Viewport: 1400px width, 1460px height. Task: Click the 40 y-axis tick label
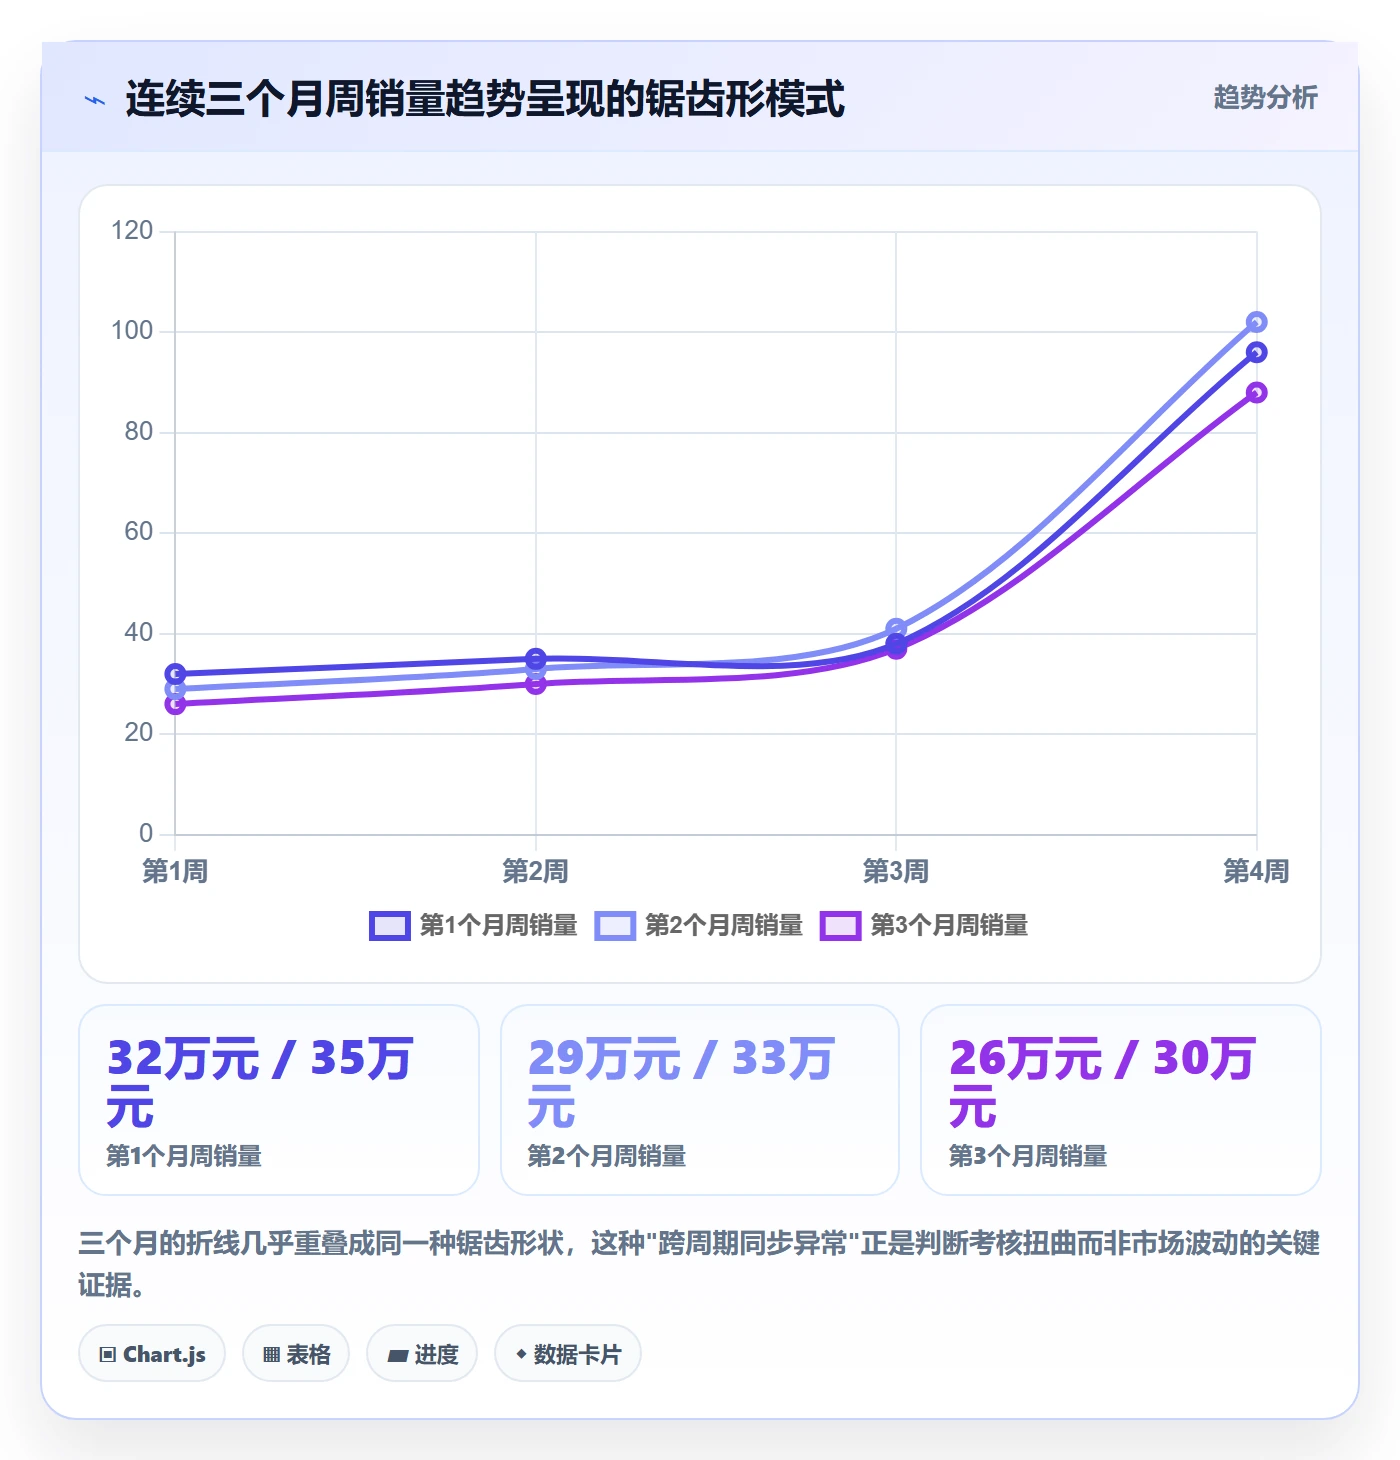tap(138, 633)
